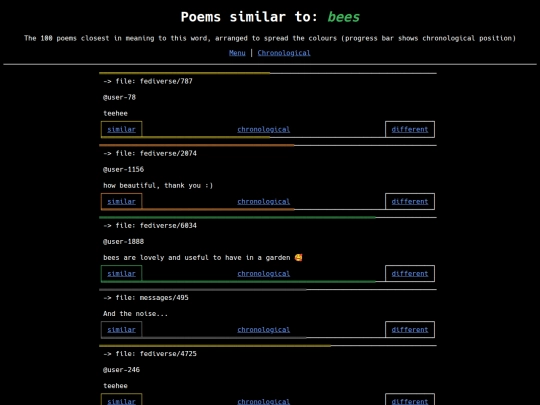The image size is (540, 405).
Task: Click the subtitle describing the 100 closest poems
Action: (x=270, y=38)
